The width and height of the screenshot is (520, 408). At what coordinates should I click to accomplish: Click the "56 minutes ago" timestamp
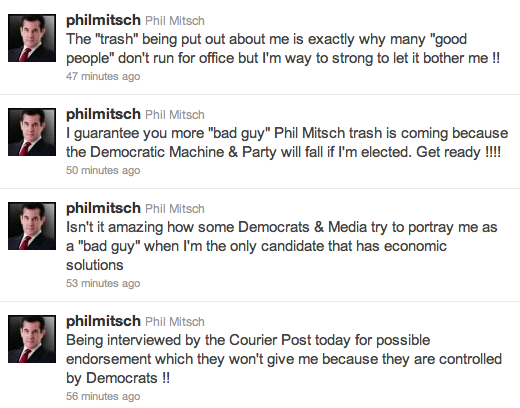(x=103, y=396)
